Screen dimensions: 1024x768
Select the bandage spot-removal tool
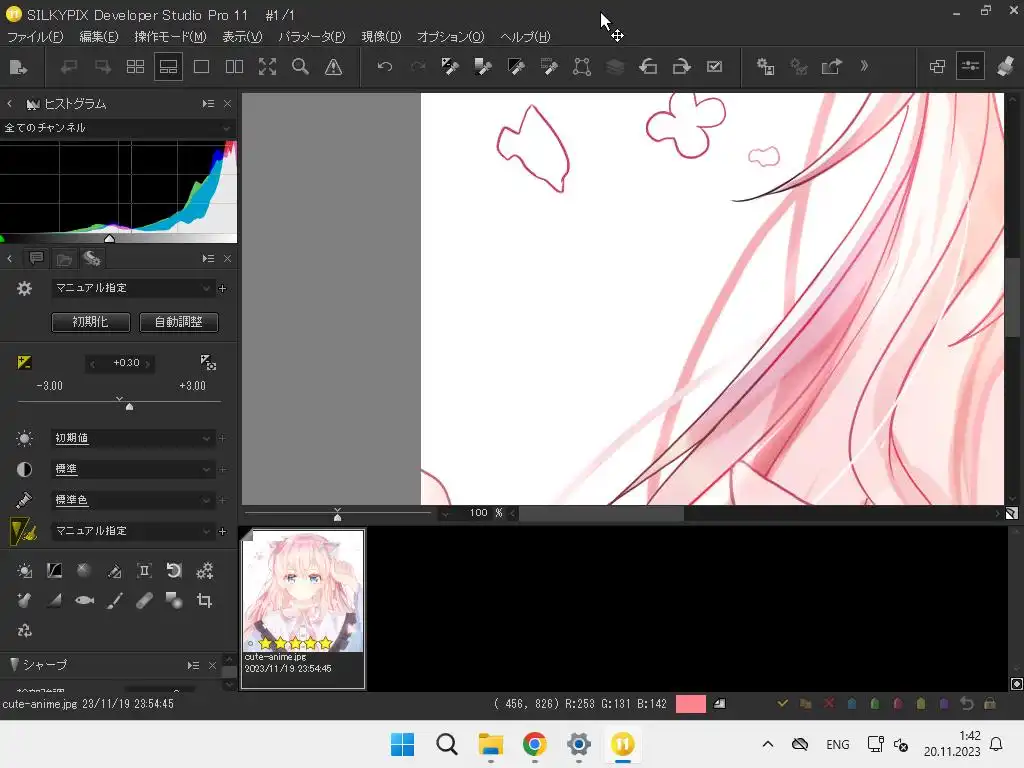pyautogui.click(x=144, y=600)
